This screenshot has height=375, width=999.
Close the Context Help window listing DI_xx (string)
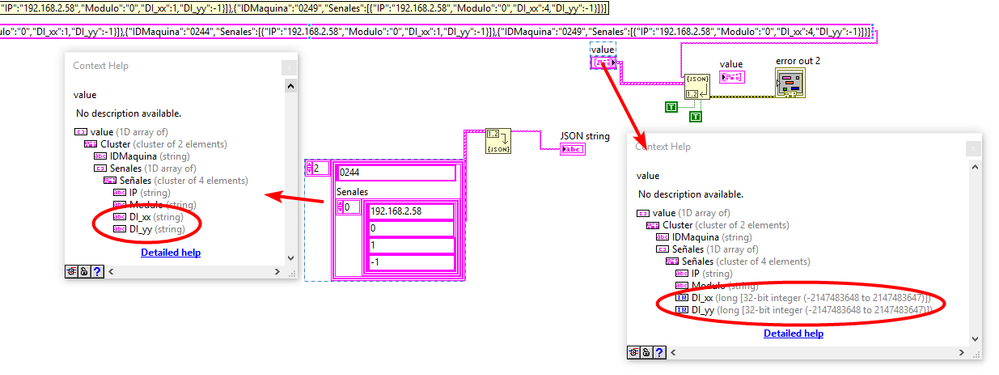(x=289, y=67)
